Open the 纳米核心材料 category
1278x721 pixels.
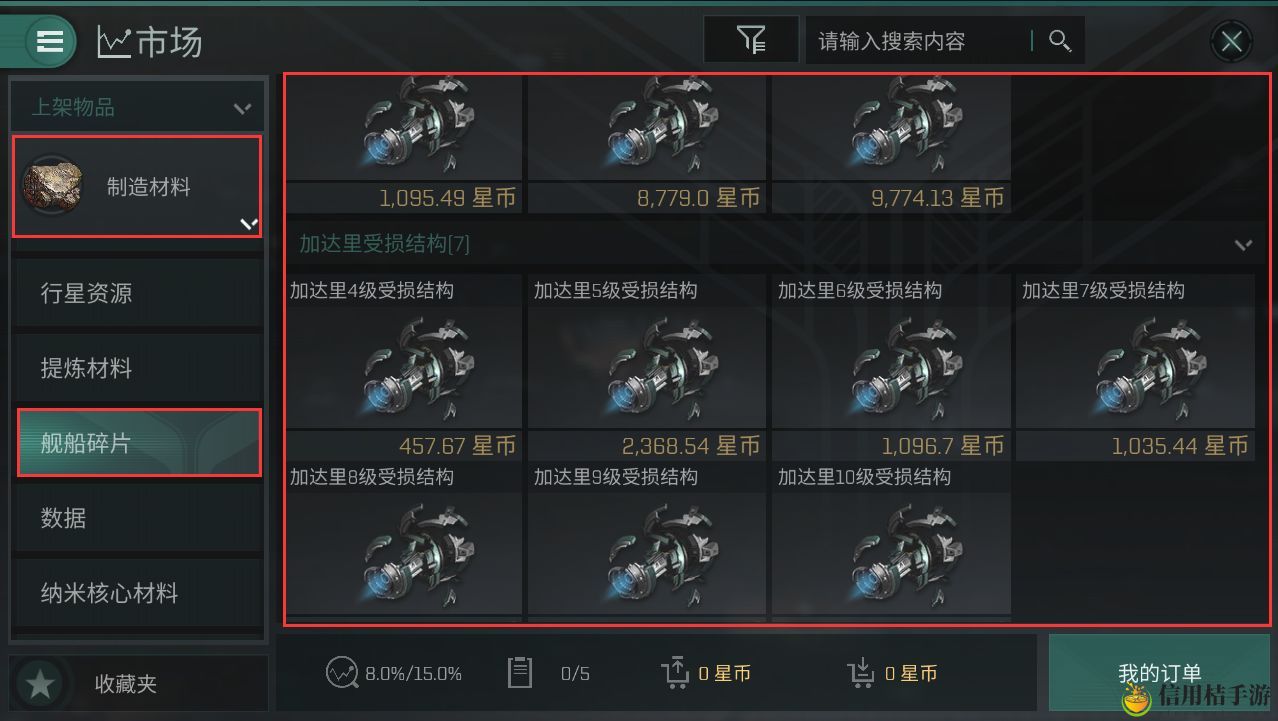coord(139,593)
